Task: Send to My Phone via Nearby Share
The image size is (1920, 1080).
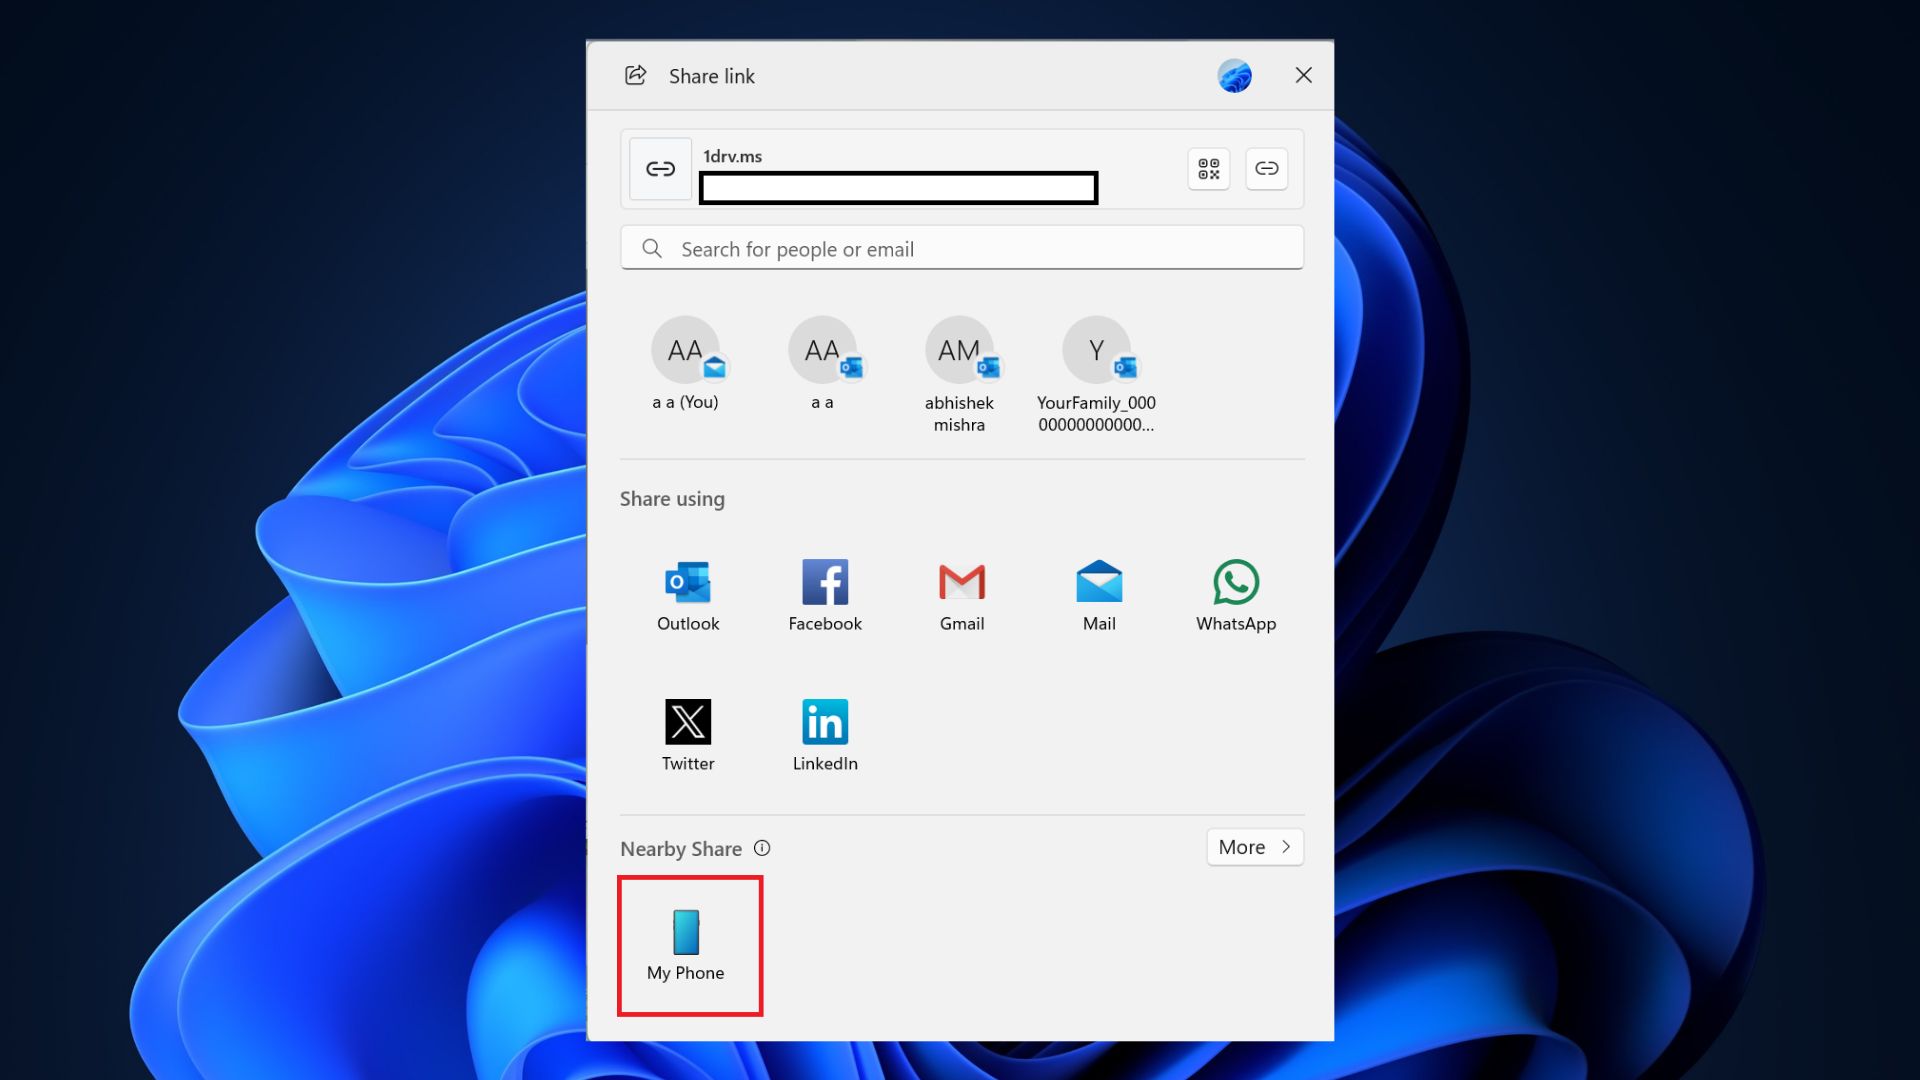Action: click(x=686, y=946)
